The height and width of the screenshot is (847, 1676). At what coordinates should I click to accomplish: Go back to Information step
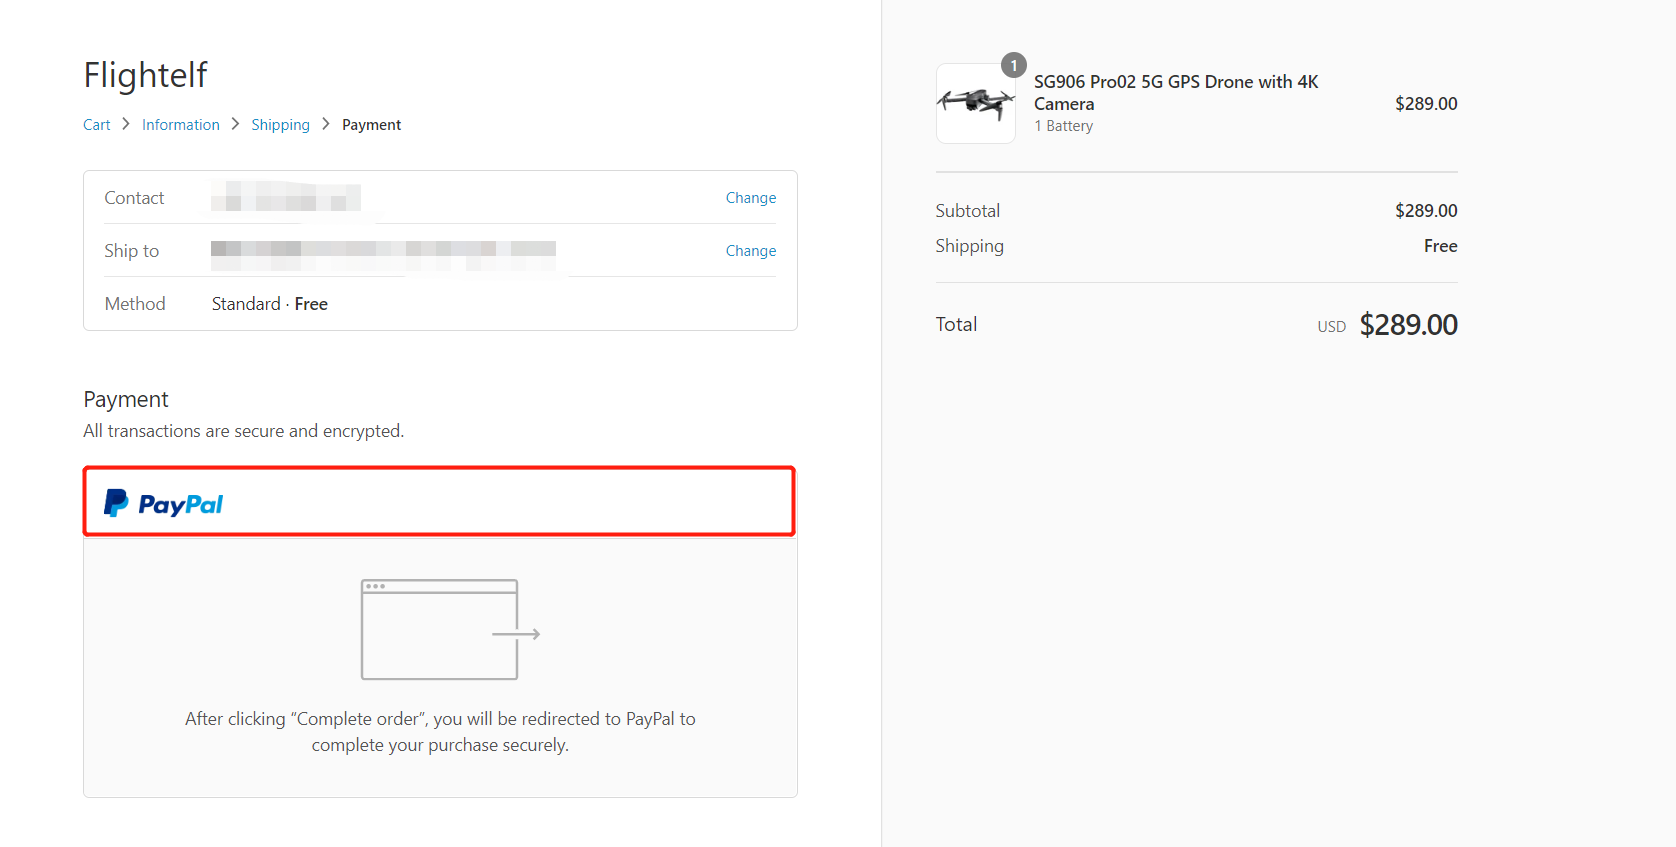point(181,125)
